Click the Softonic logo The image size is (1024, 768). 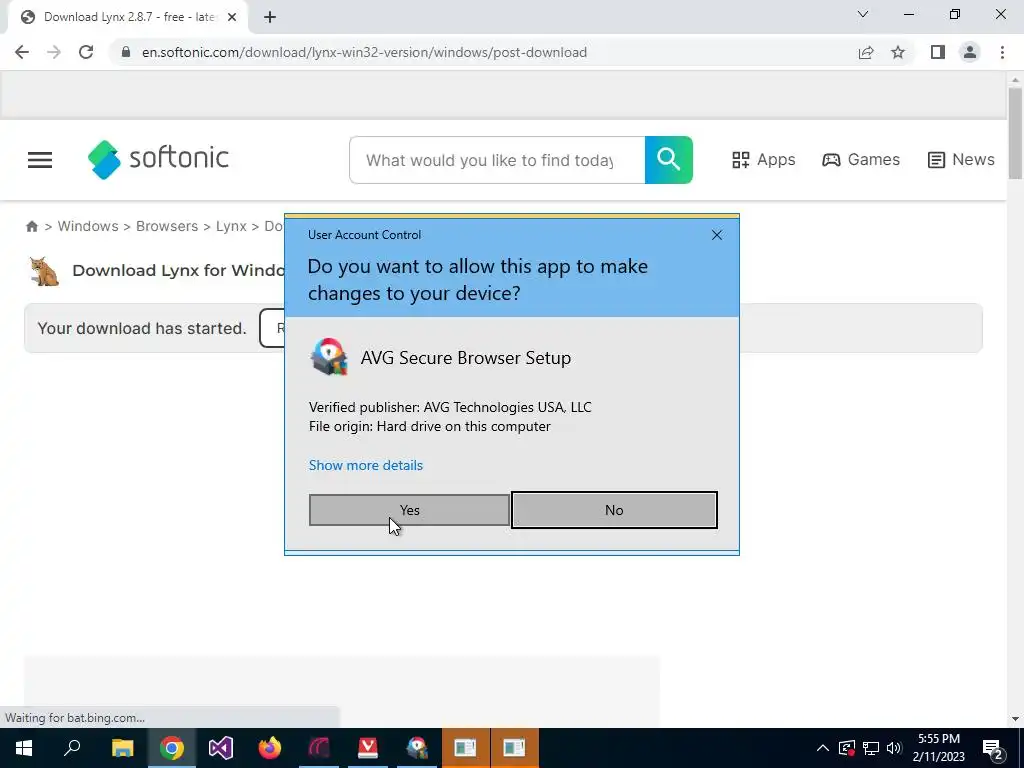click(158, 159)
